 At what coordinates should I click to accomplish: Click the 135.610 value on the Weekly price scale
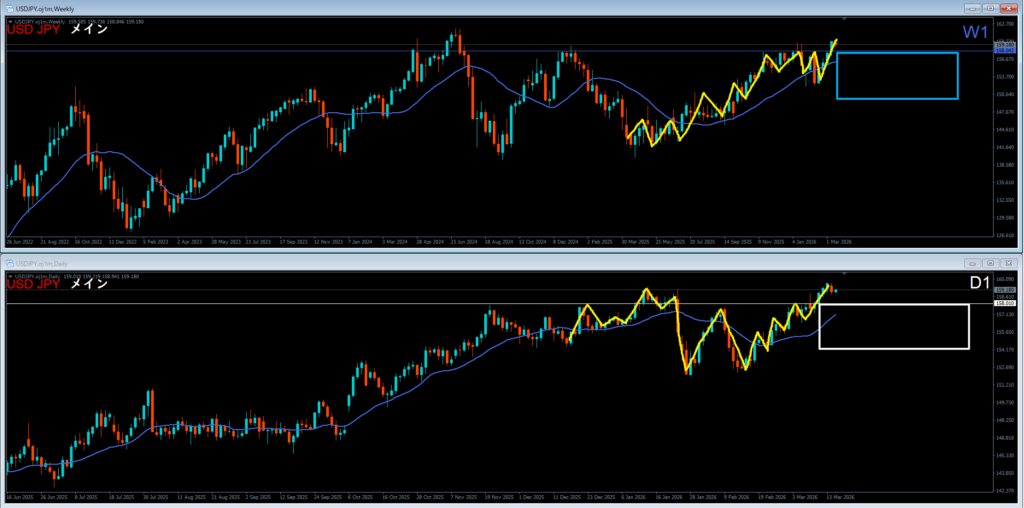1004,183
